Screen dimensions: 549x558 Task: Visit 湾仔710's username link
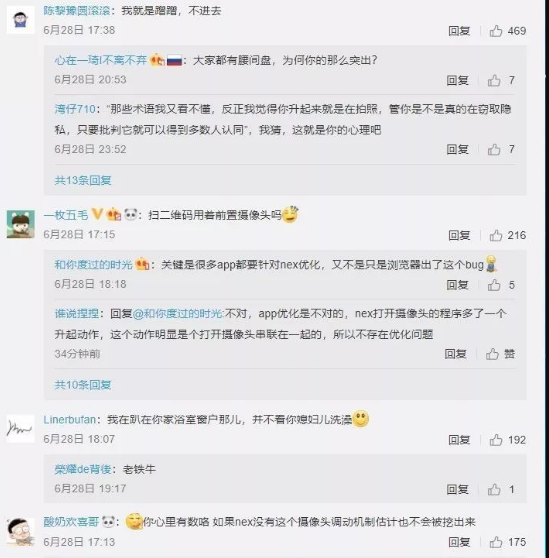[75, 109]
